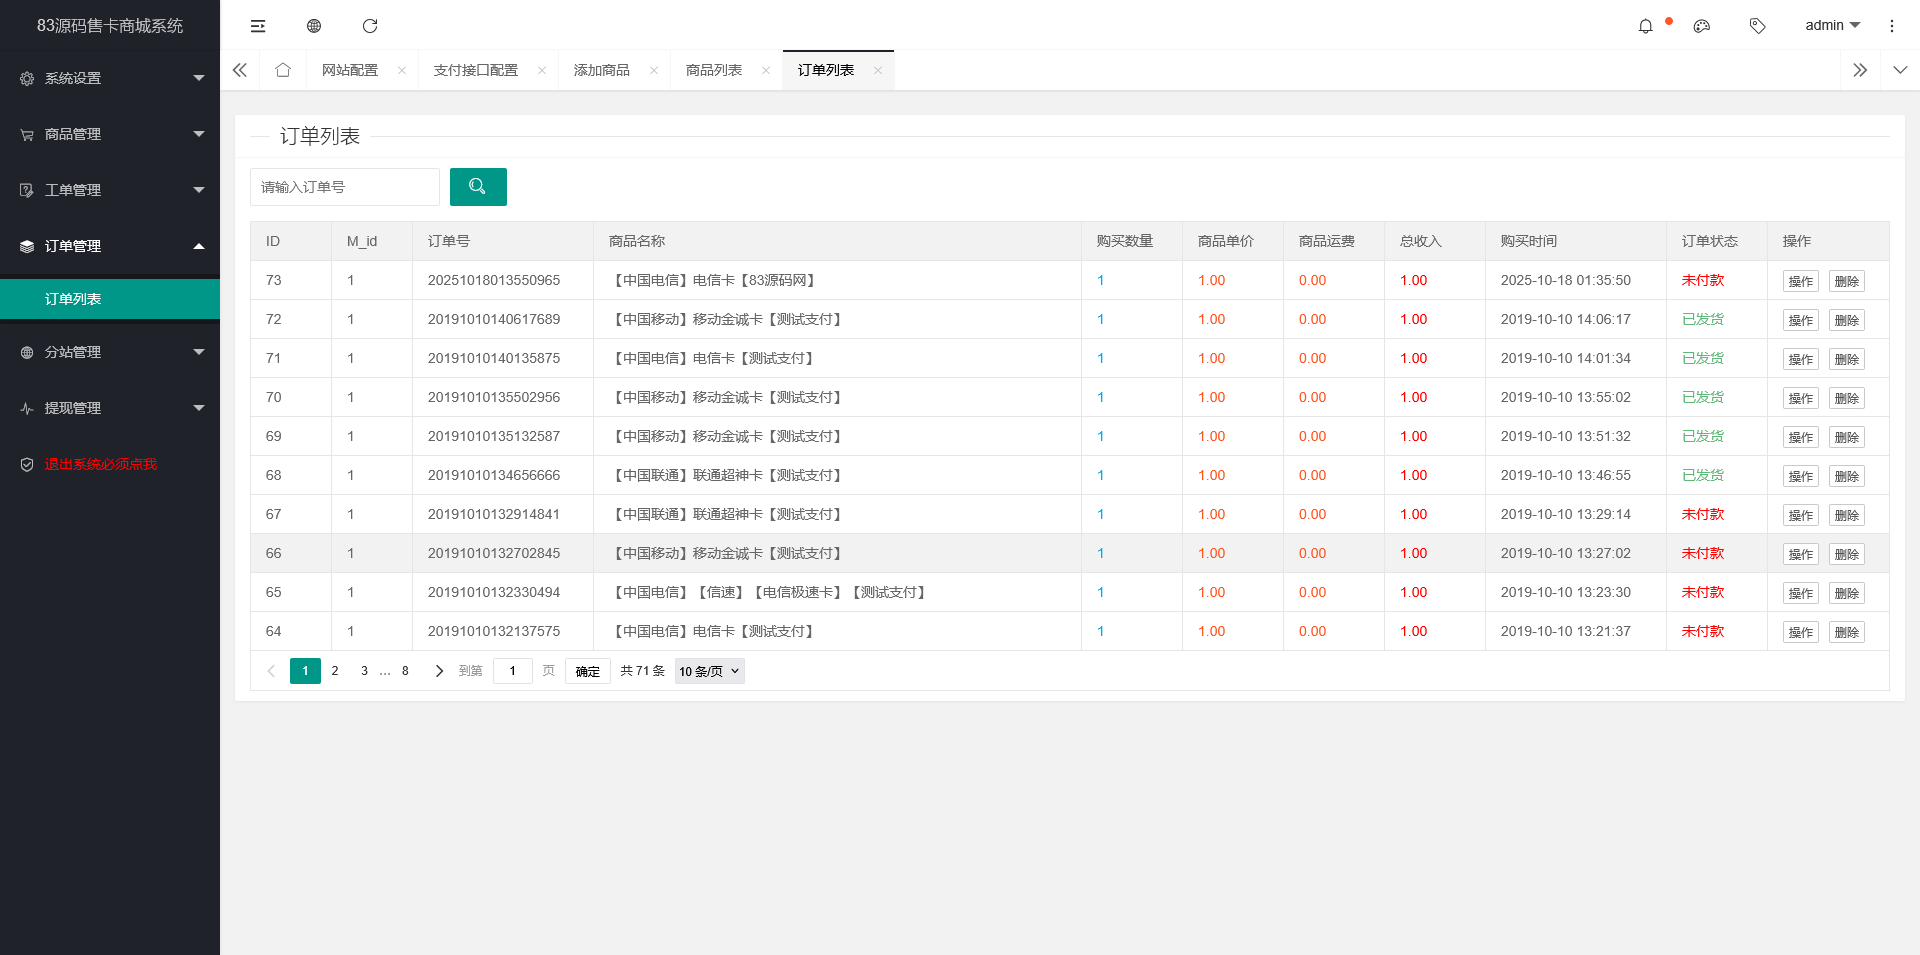The height and width of the screenshot is (955, 1920).
Task: Click purchase time 2019-10-10 13:27:02
Action: [1566, 554]
